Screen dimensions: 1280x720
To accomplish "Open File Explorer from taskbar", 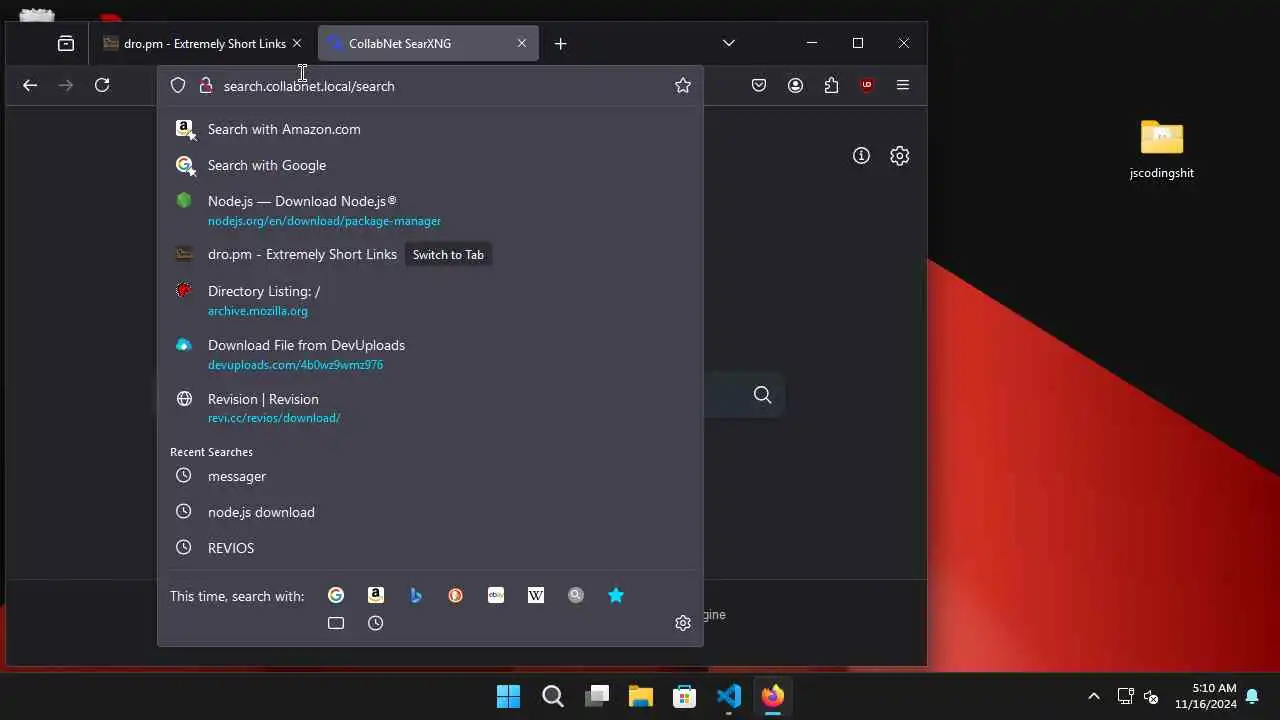I will (640, 696).
